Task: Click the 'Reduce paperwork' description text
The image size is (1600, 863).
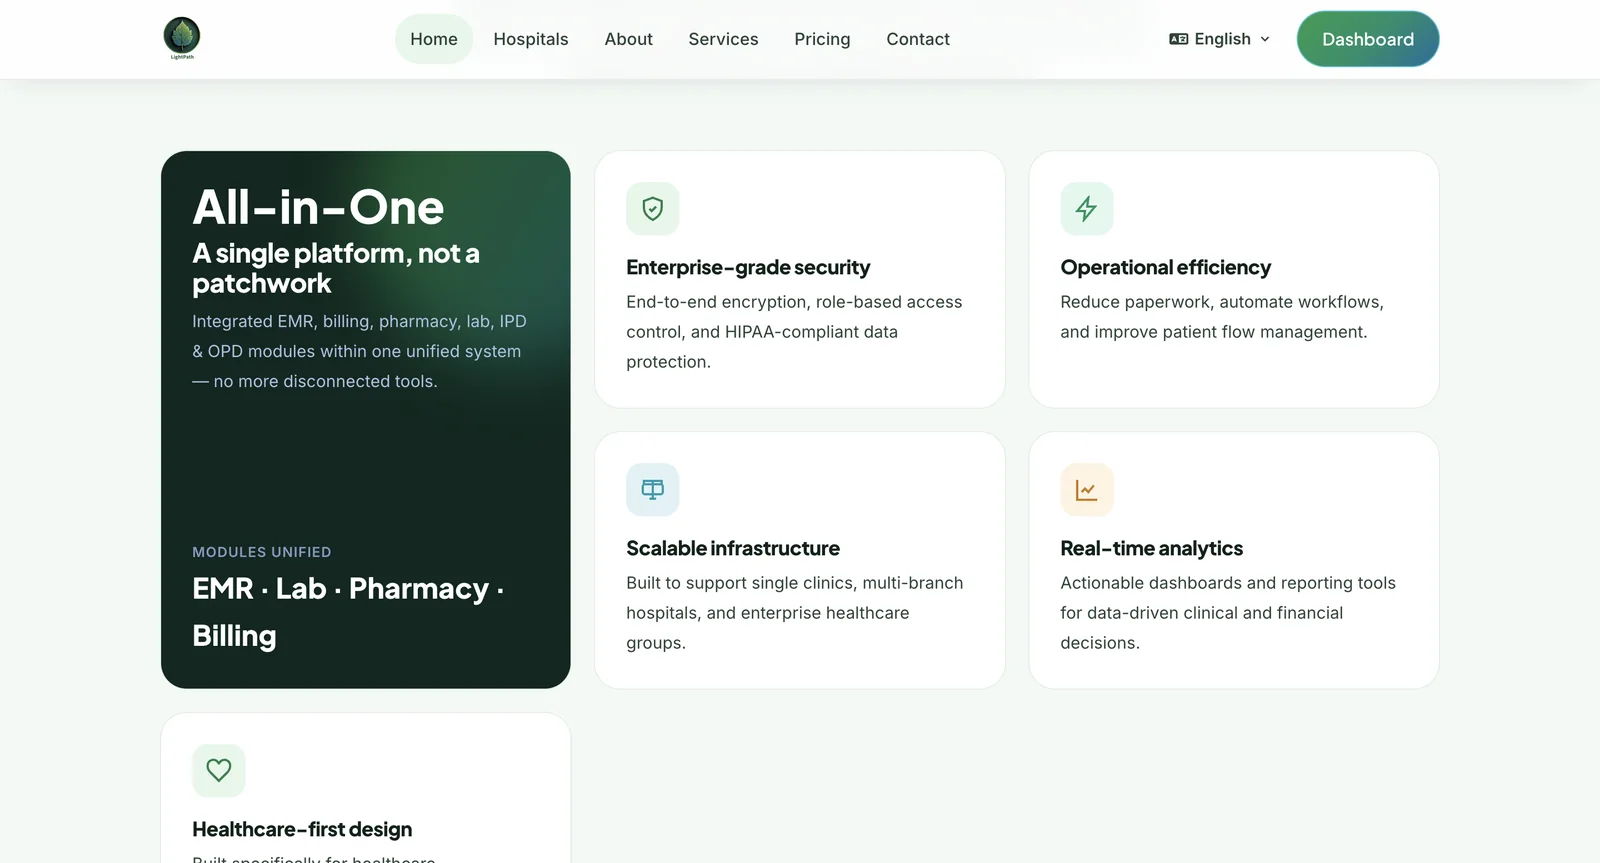Action: [1222, 317]
